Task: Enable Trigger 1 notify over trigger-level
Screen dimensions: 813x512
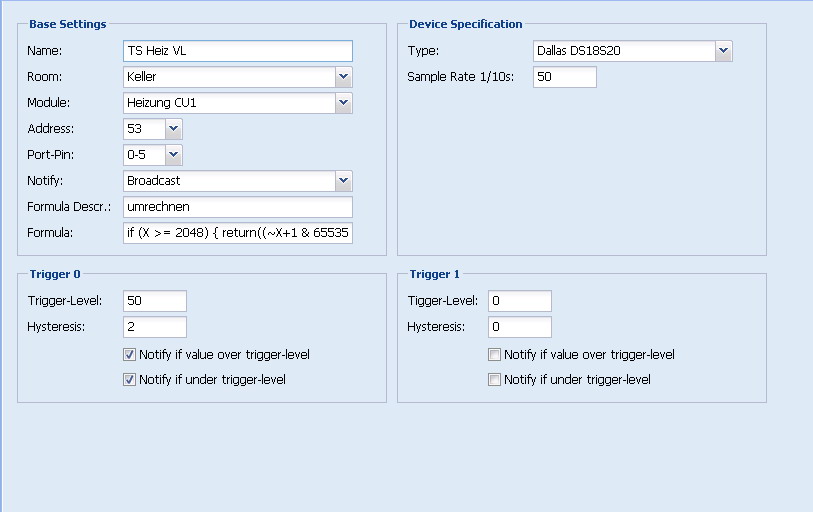Action: pyautogui.click(x=494, y=355)
